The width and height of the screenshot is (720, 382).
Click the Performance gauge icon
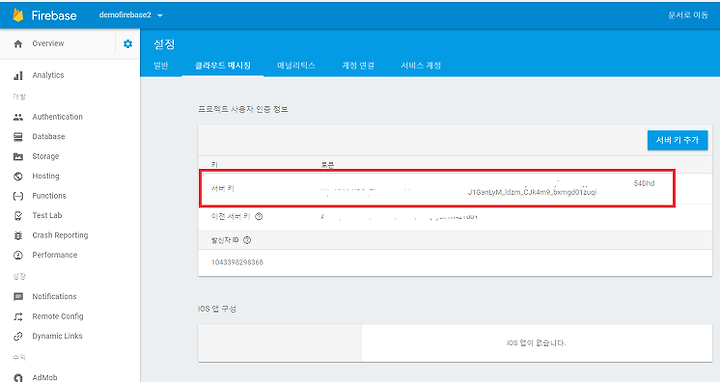tap(18, 255)
